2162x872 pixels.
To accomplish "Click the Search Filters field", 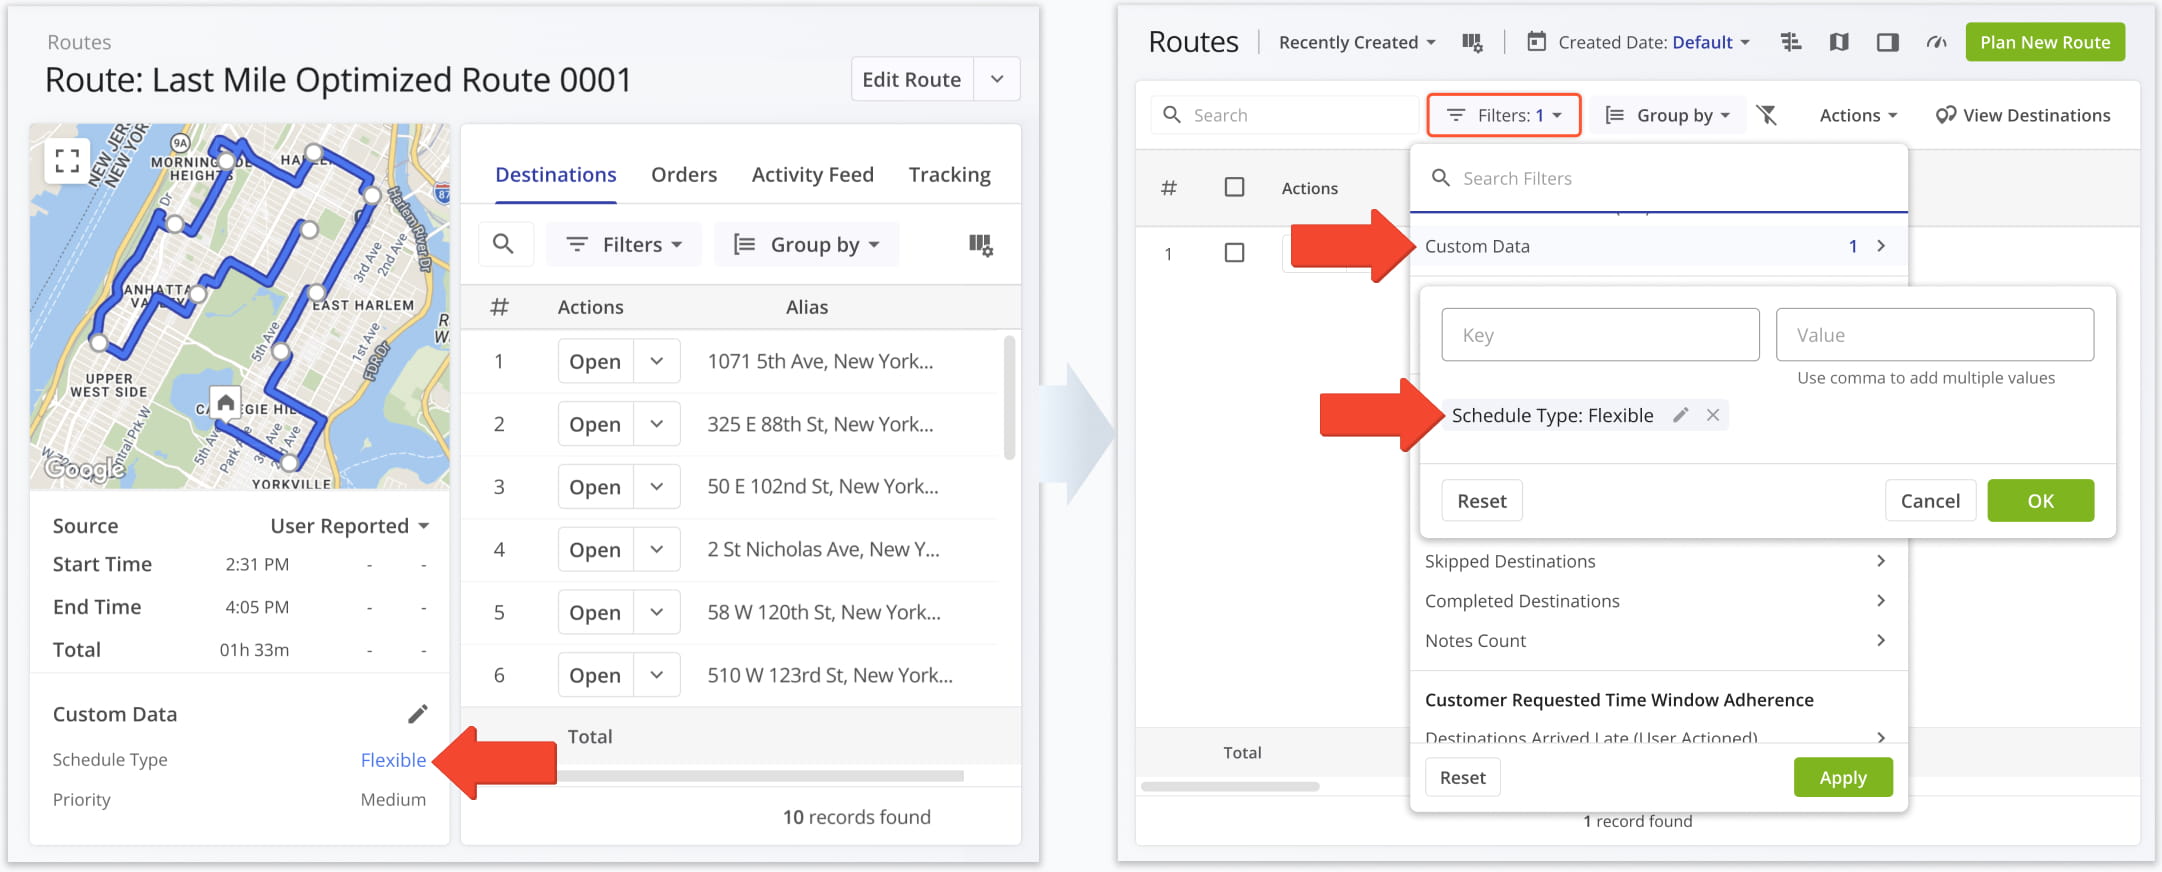I will (x=1658, y=178).
